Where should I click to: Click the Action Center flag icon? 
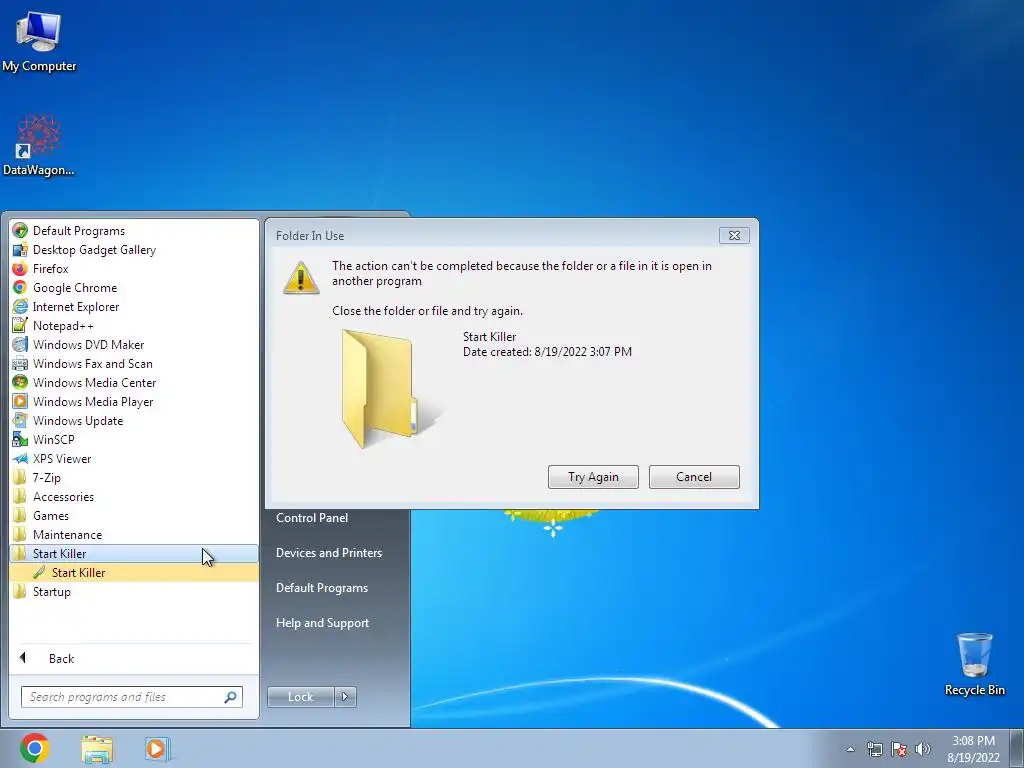coord(899,749)
